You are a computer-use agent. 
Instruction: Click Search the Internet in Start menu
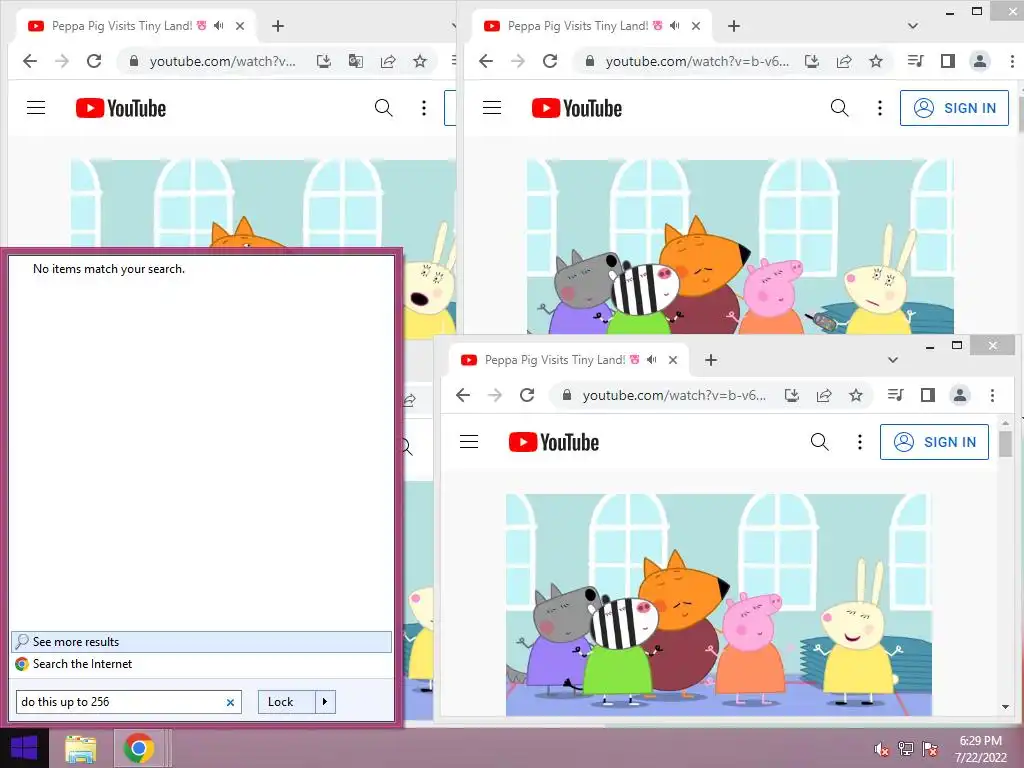click(201, 664)
